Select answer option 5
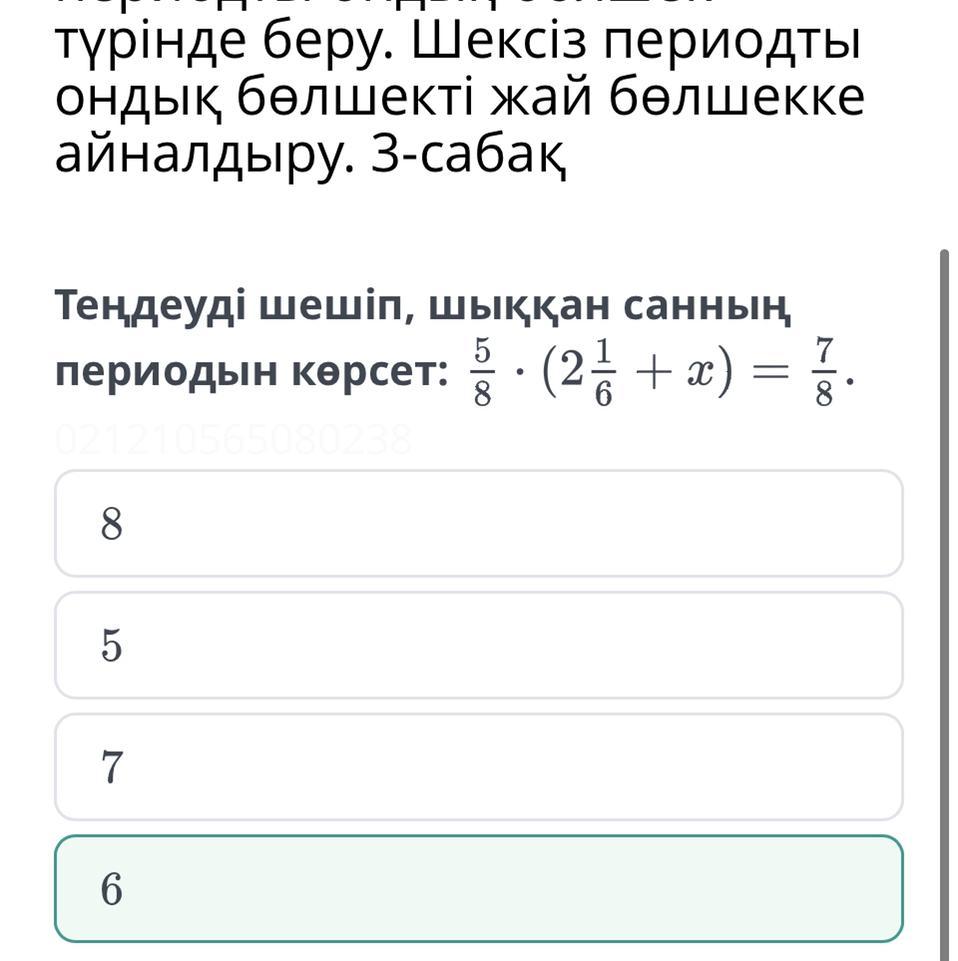This screenshot has width=958, height=961. 478,646
